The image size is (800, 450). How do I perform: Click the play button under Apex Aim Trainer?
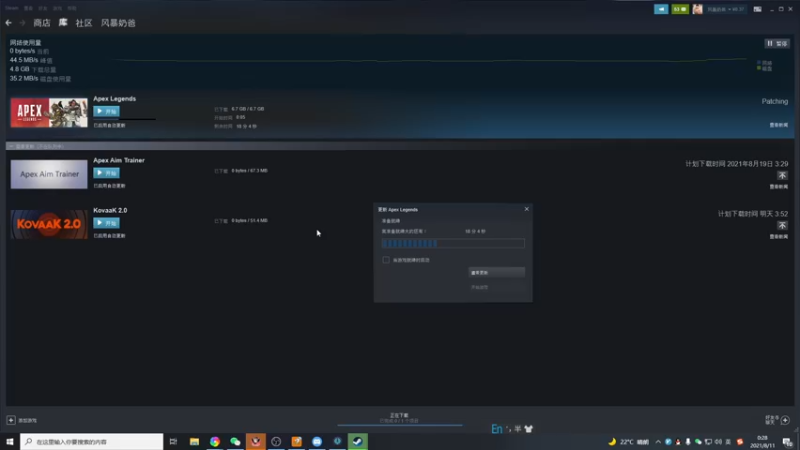point(106,173)
